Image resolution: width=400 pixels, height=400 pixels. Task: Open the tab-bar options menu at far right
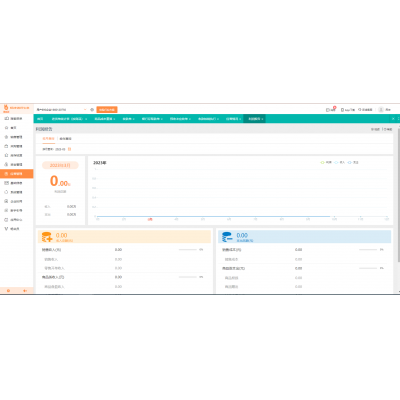pos(398,119)
